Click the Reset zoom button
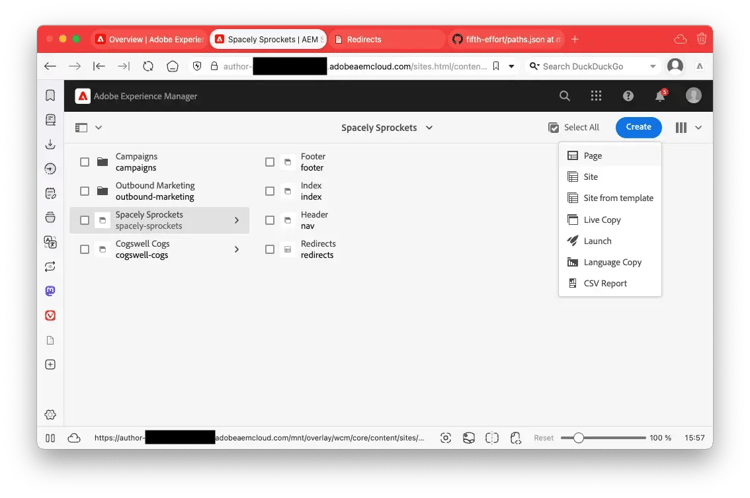Image resolution: width=750 pixels, height=498 pixels. tap(543, 438)
